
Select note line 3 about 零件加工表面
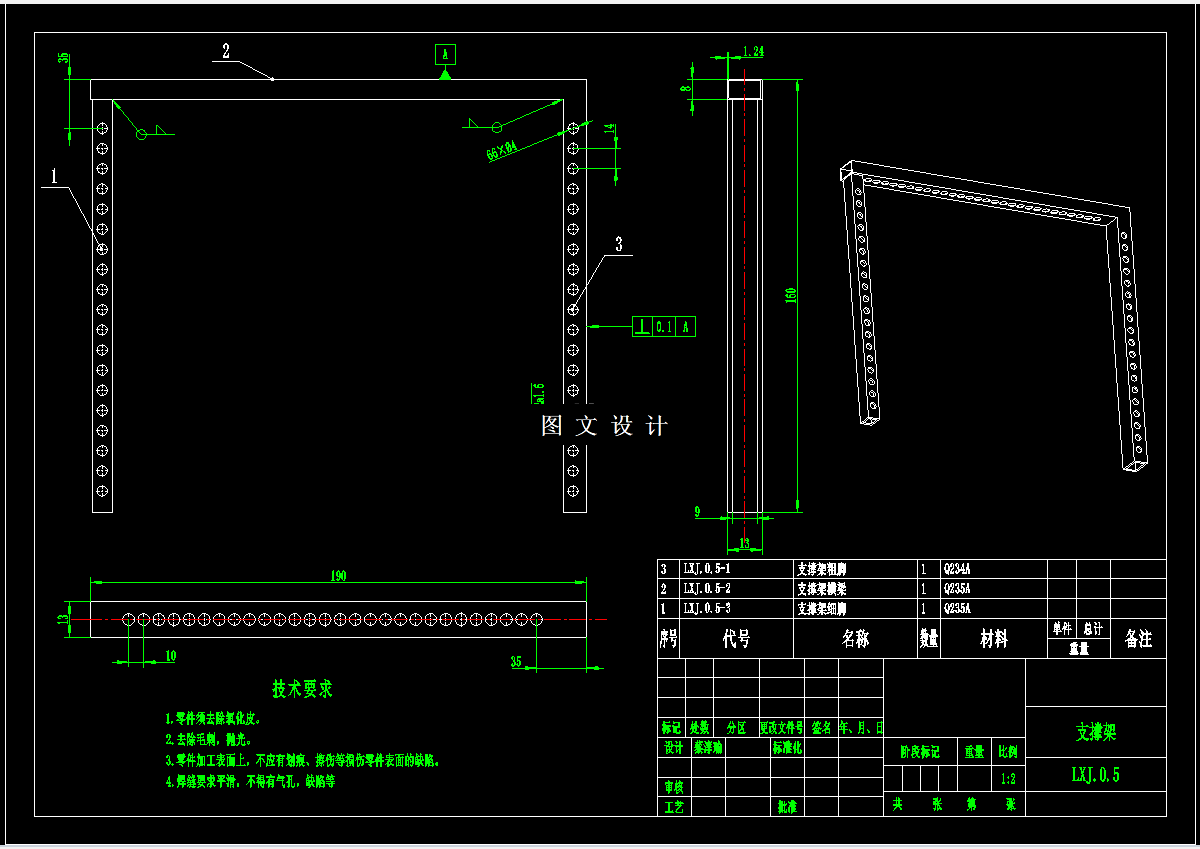tap(303, 761)
